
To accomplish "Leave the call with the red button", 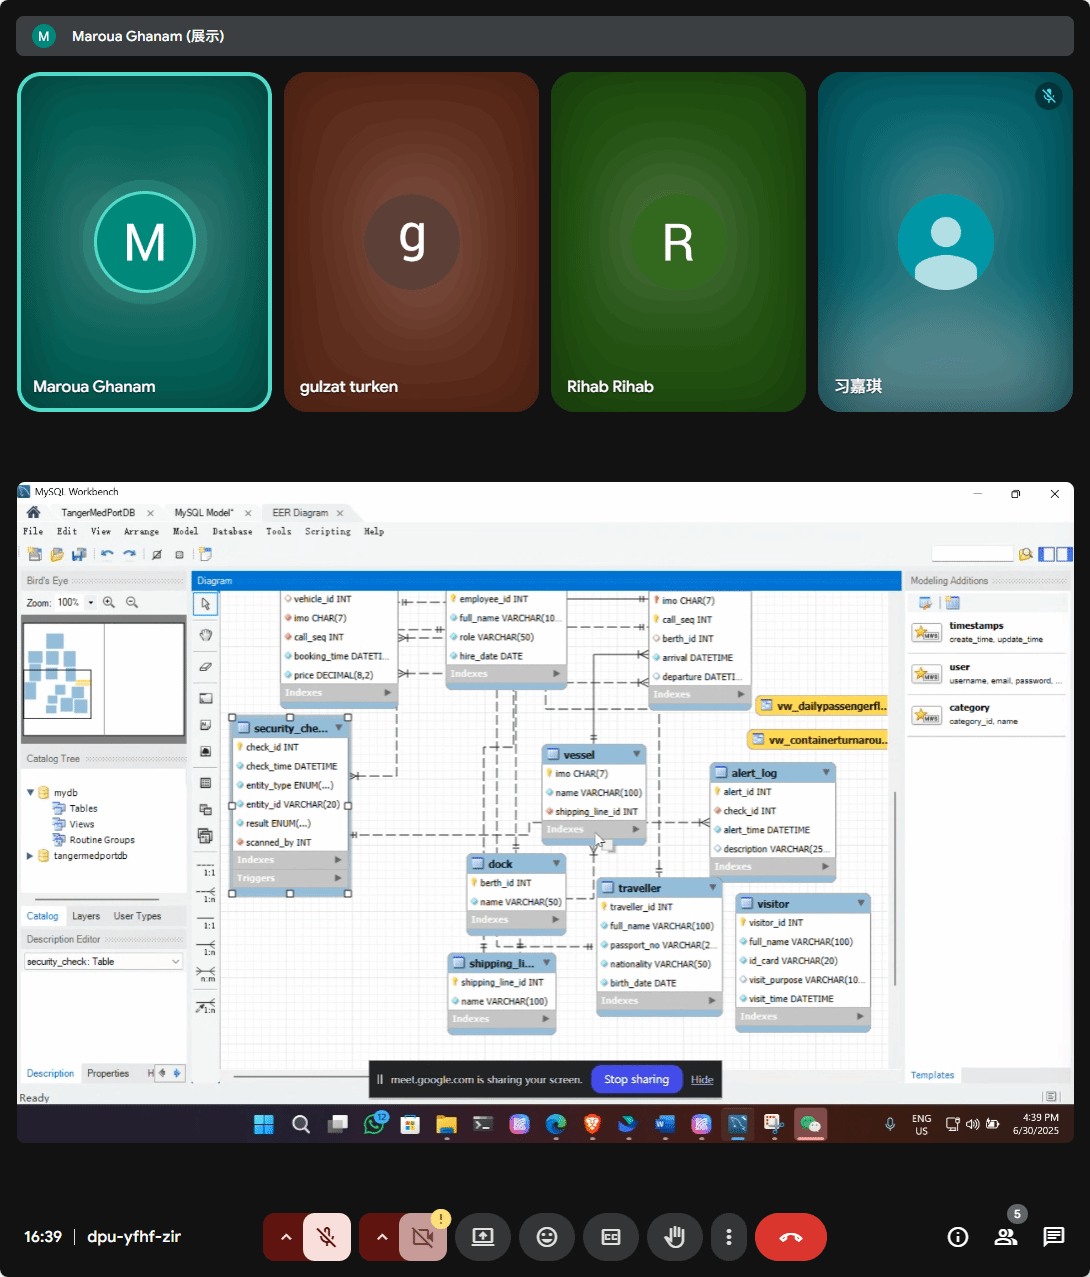I will pos(790,1237).
